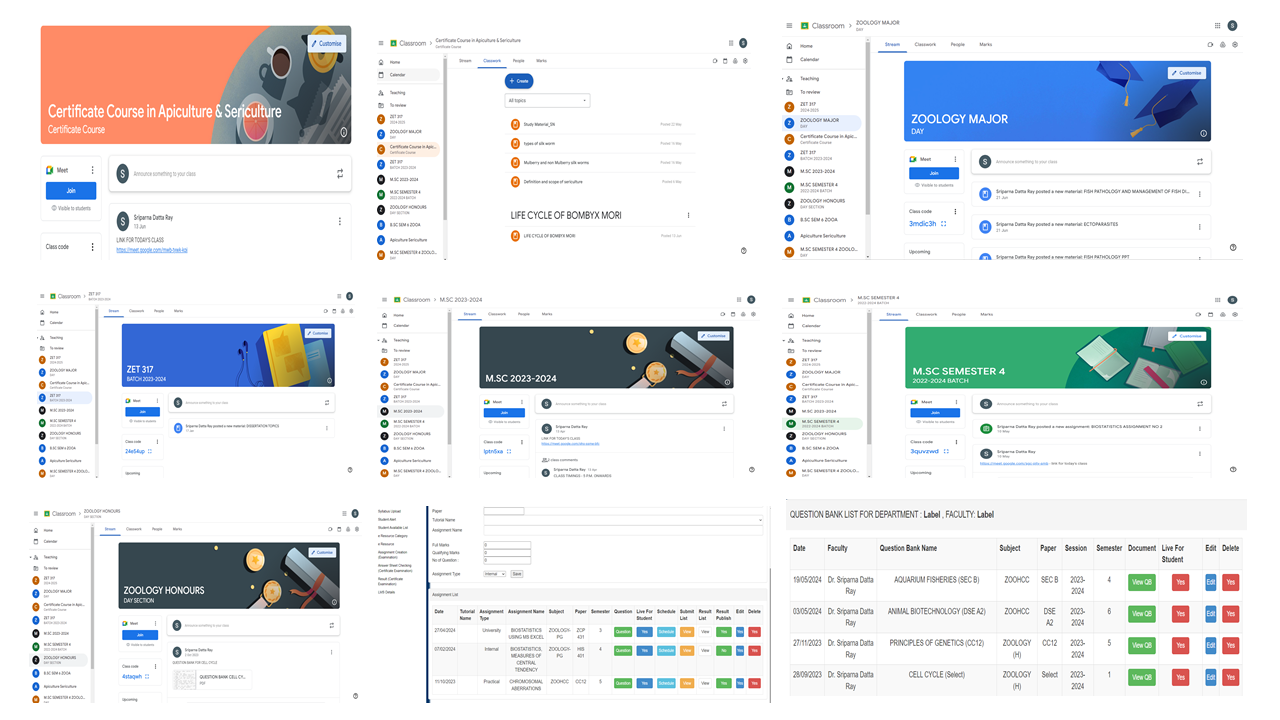Toggle Result Publish No for MEASURES OF CENTRAL TENDENCY

click(723, 650)
